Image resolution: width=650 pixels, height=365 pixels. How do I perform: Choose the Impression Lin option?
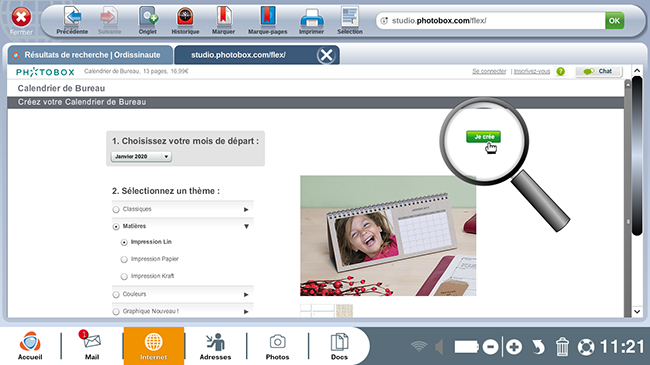coord(124,242)
